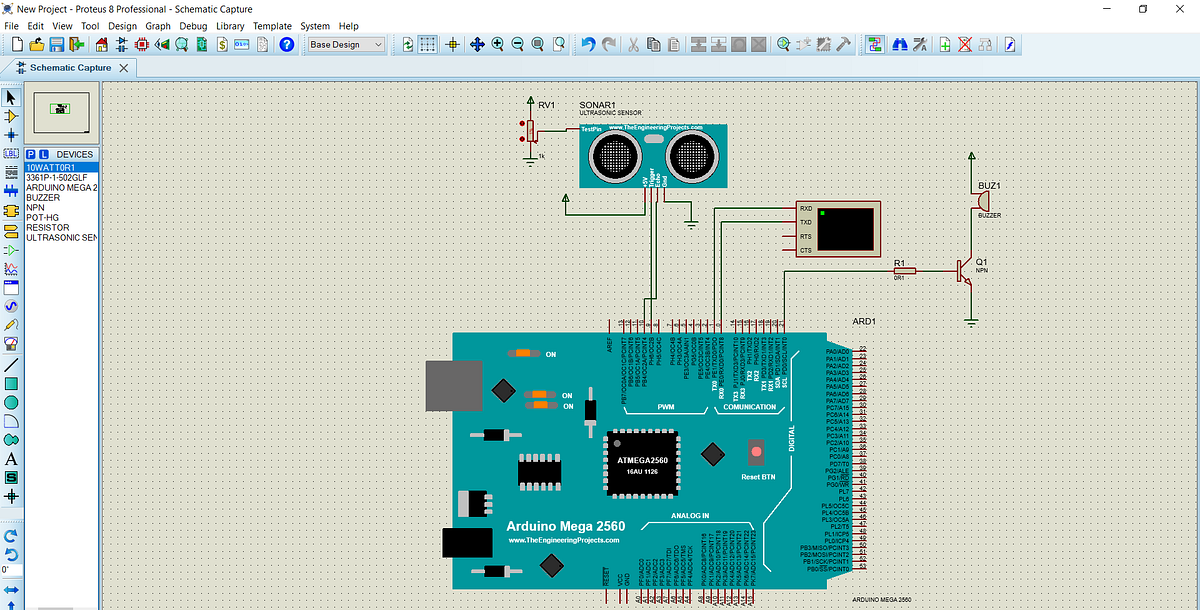Click the L library manage button
The image size is (1200, 610).
[44, 154]
